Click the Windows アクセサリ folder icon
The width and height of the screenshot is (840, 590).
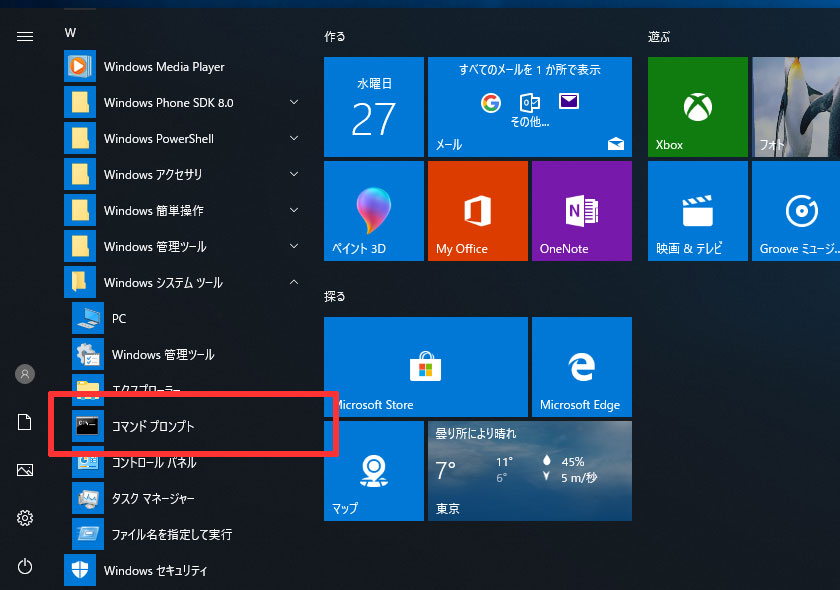(x=80, y=174)
